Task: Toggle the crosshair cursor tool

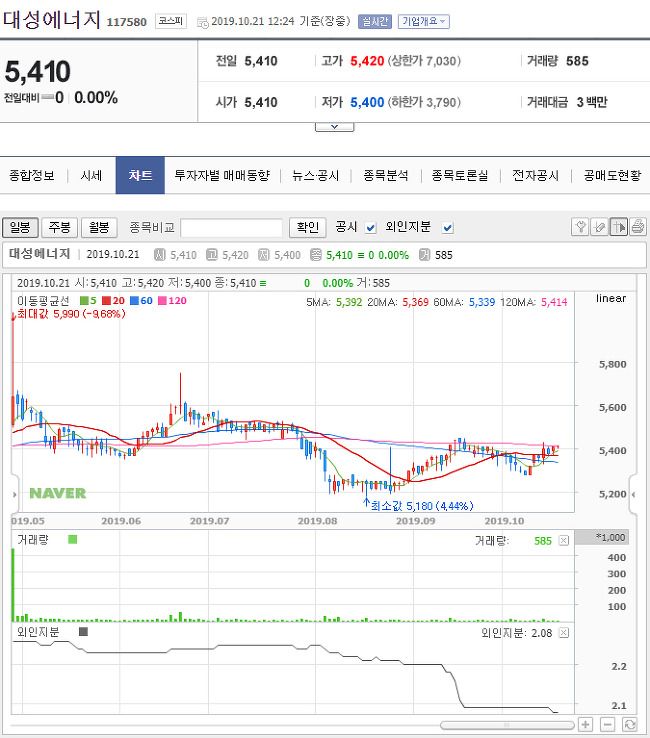Action: click(618, 227)
